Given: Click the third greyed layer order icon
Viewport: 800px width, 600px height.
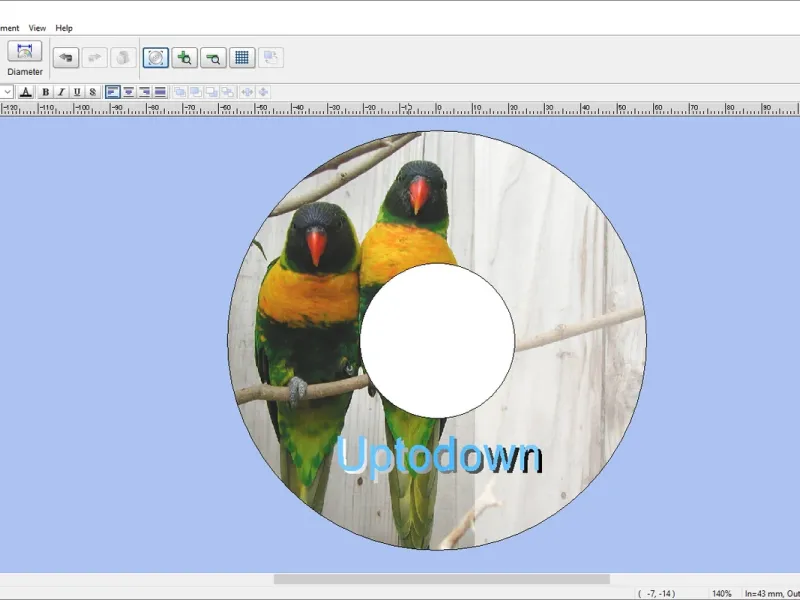Looking at the screenshot, I should [211, 92].
